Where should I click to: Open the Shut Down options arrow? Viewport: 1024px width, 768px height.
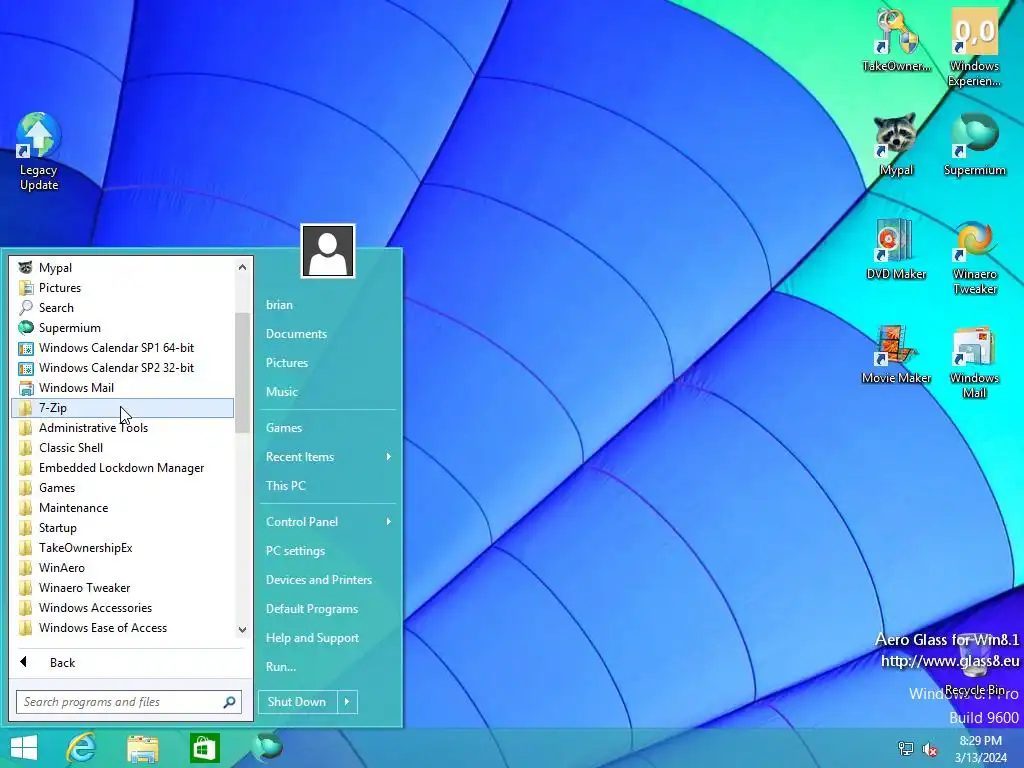pos(347,702)
